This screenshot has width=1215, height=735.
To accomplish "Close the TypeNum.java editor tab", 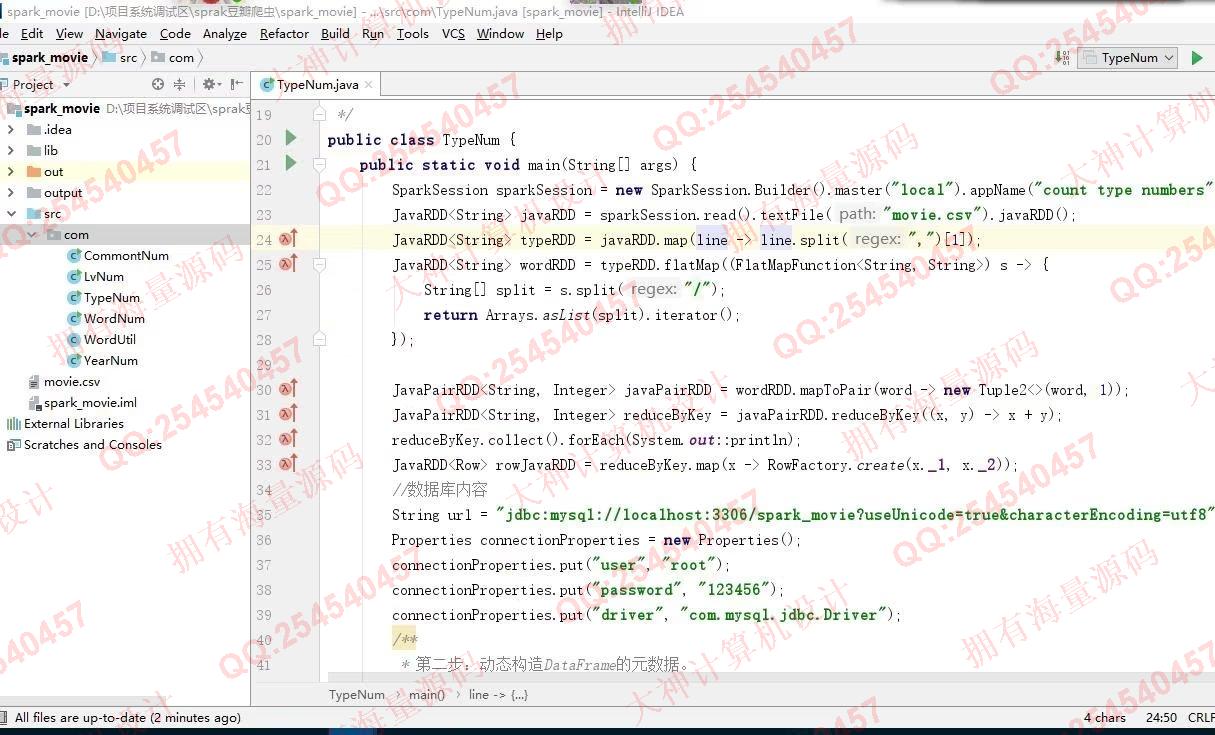I will pos(368,85).
